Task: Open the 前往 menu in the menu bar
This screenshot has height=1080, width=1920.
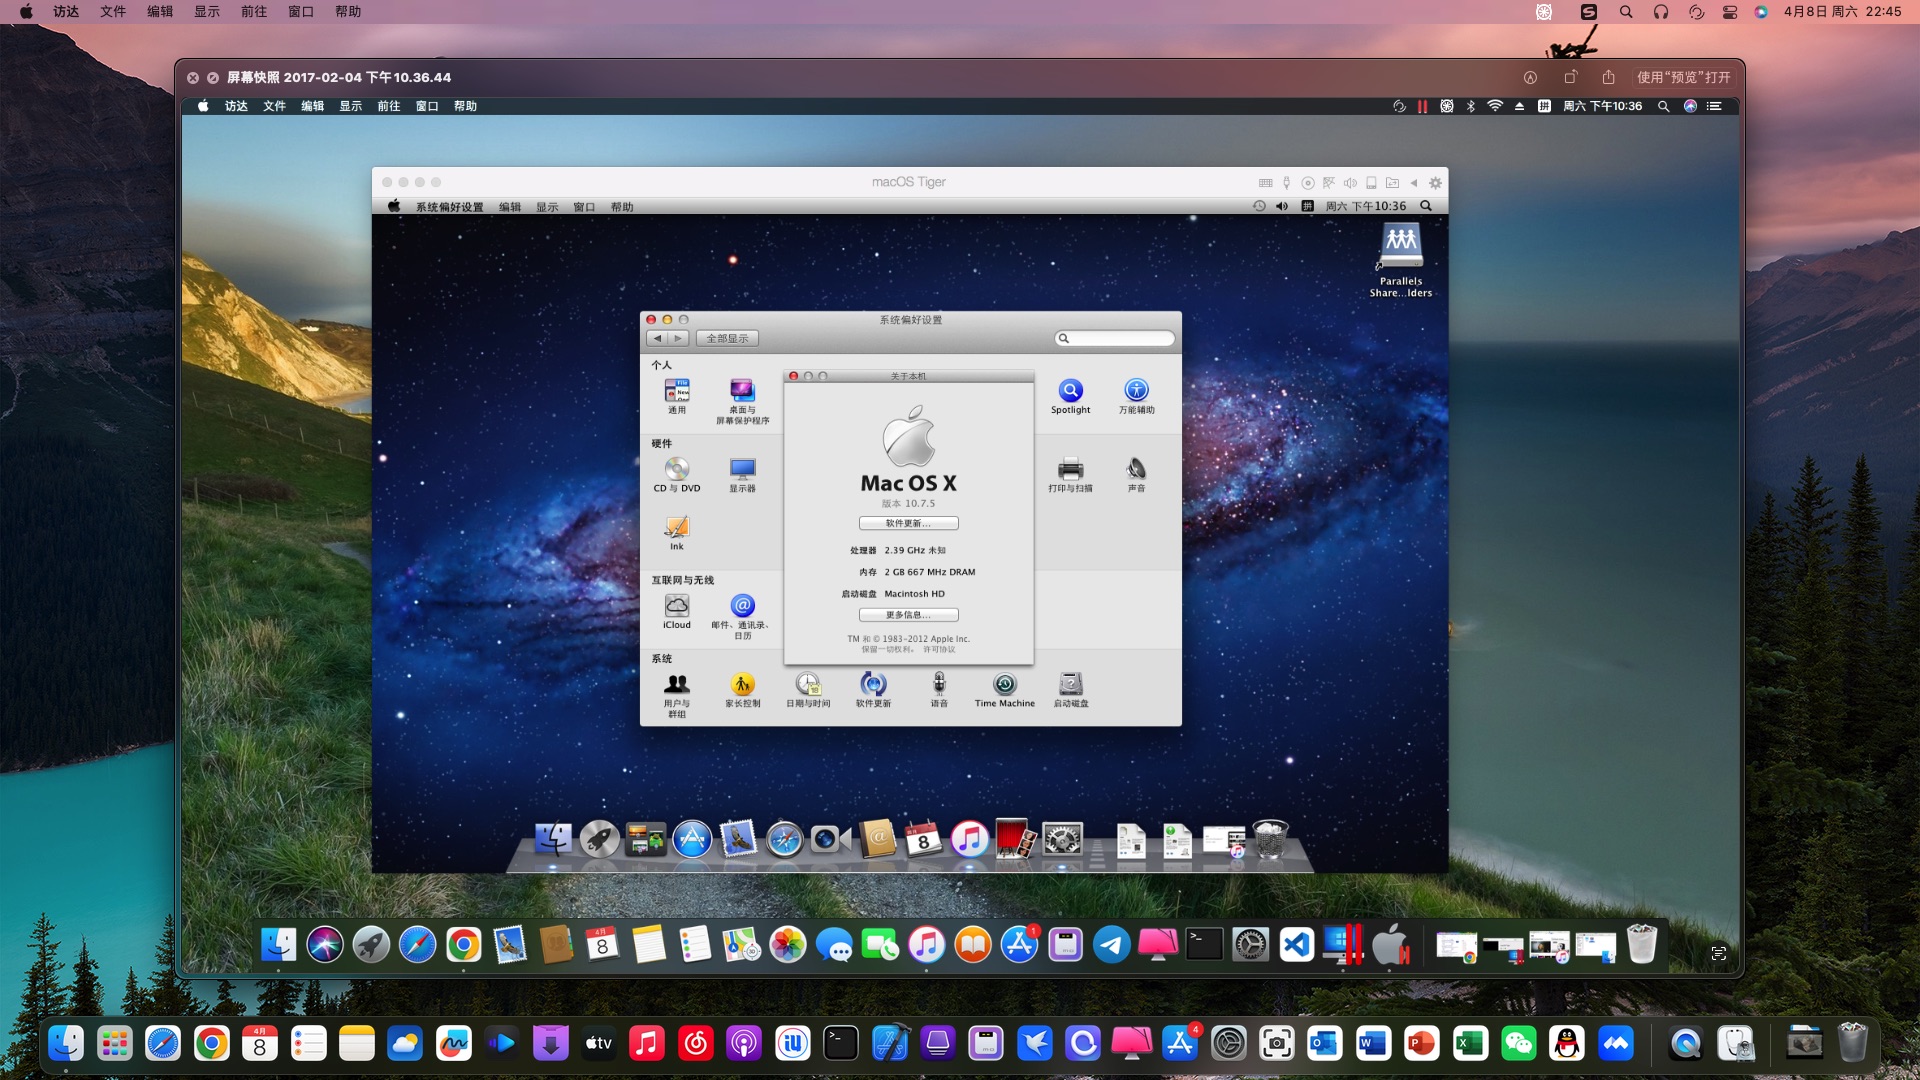Action: [x=254, y=11]
